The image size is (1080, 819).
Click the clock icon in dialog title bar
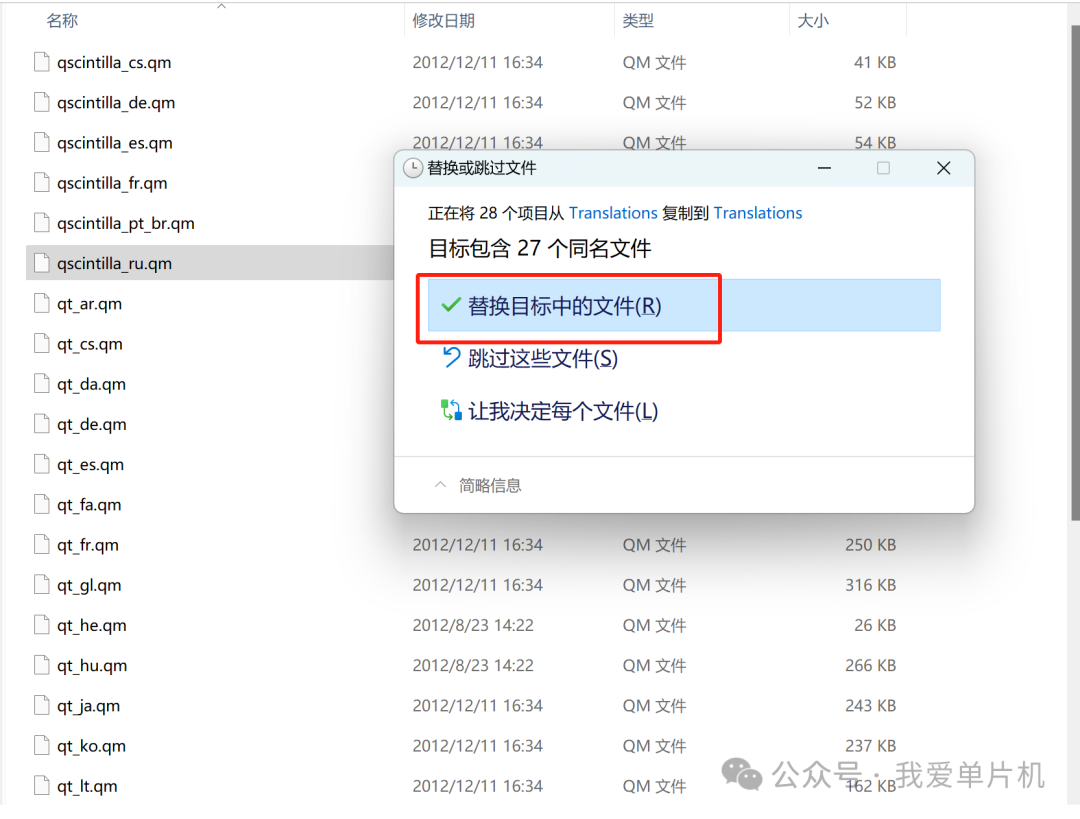coord(413,168)
